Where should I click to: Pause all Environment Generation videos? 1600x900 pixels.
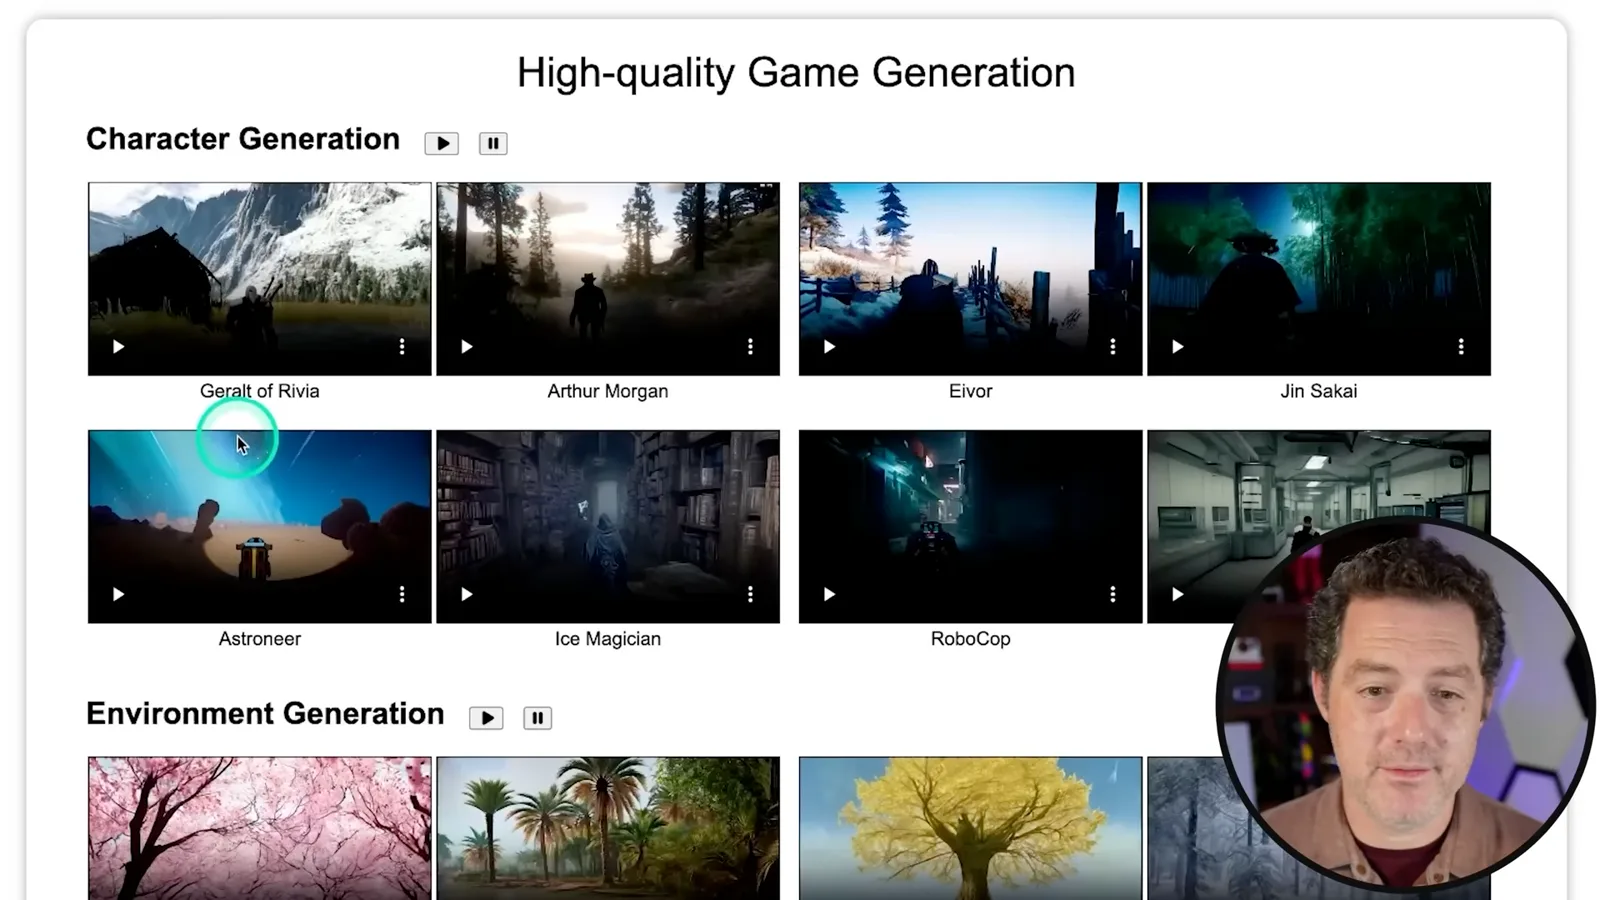coord(538,718)
